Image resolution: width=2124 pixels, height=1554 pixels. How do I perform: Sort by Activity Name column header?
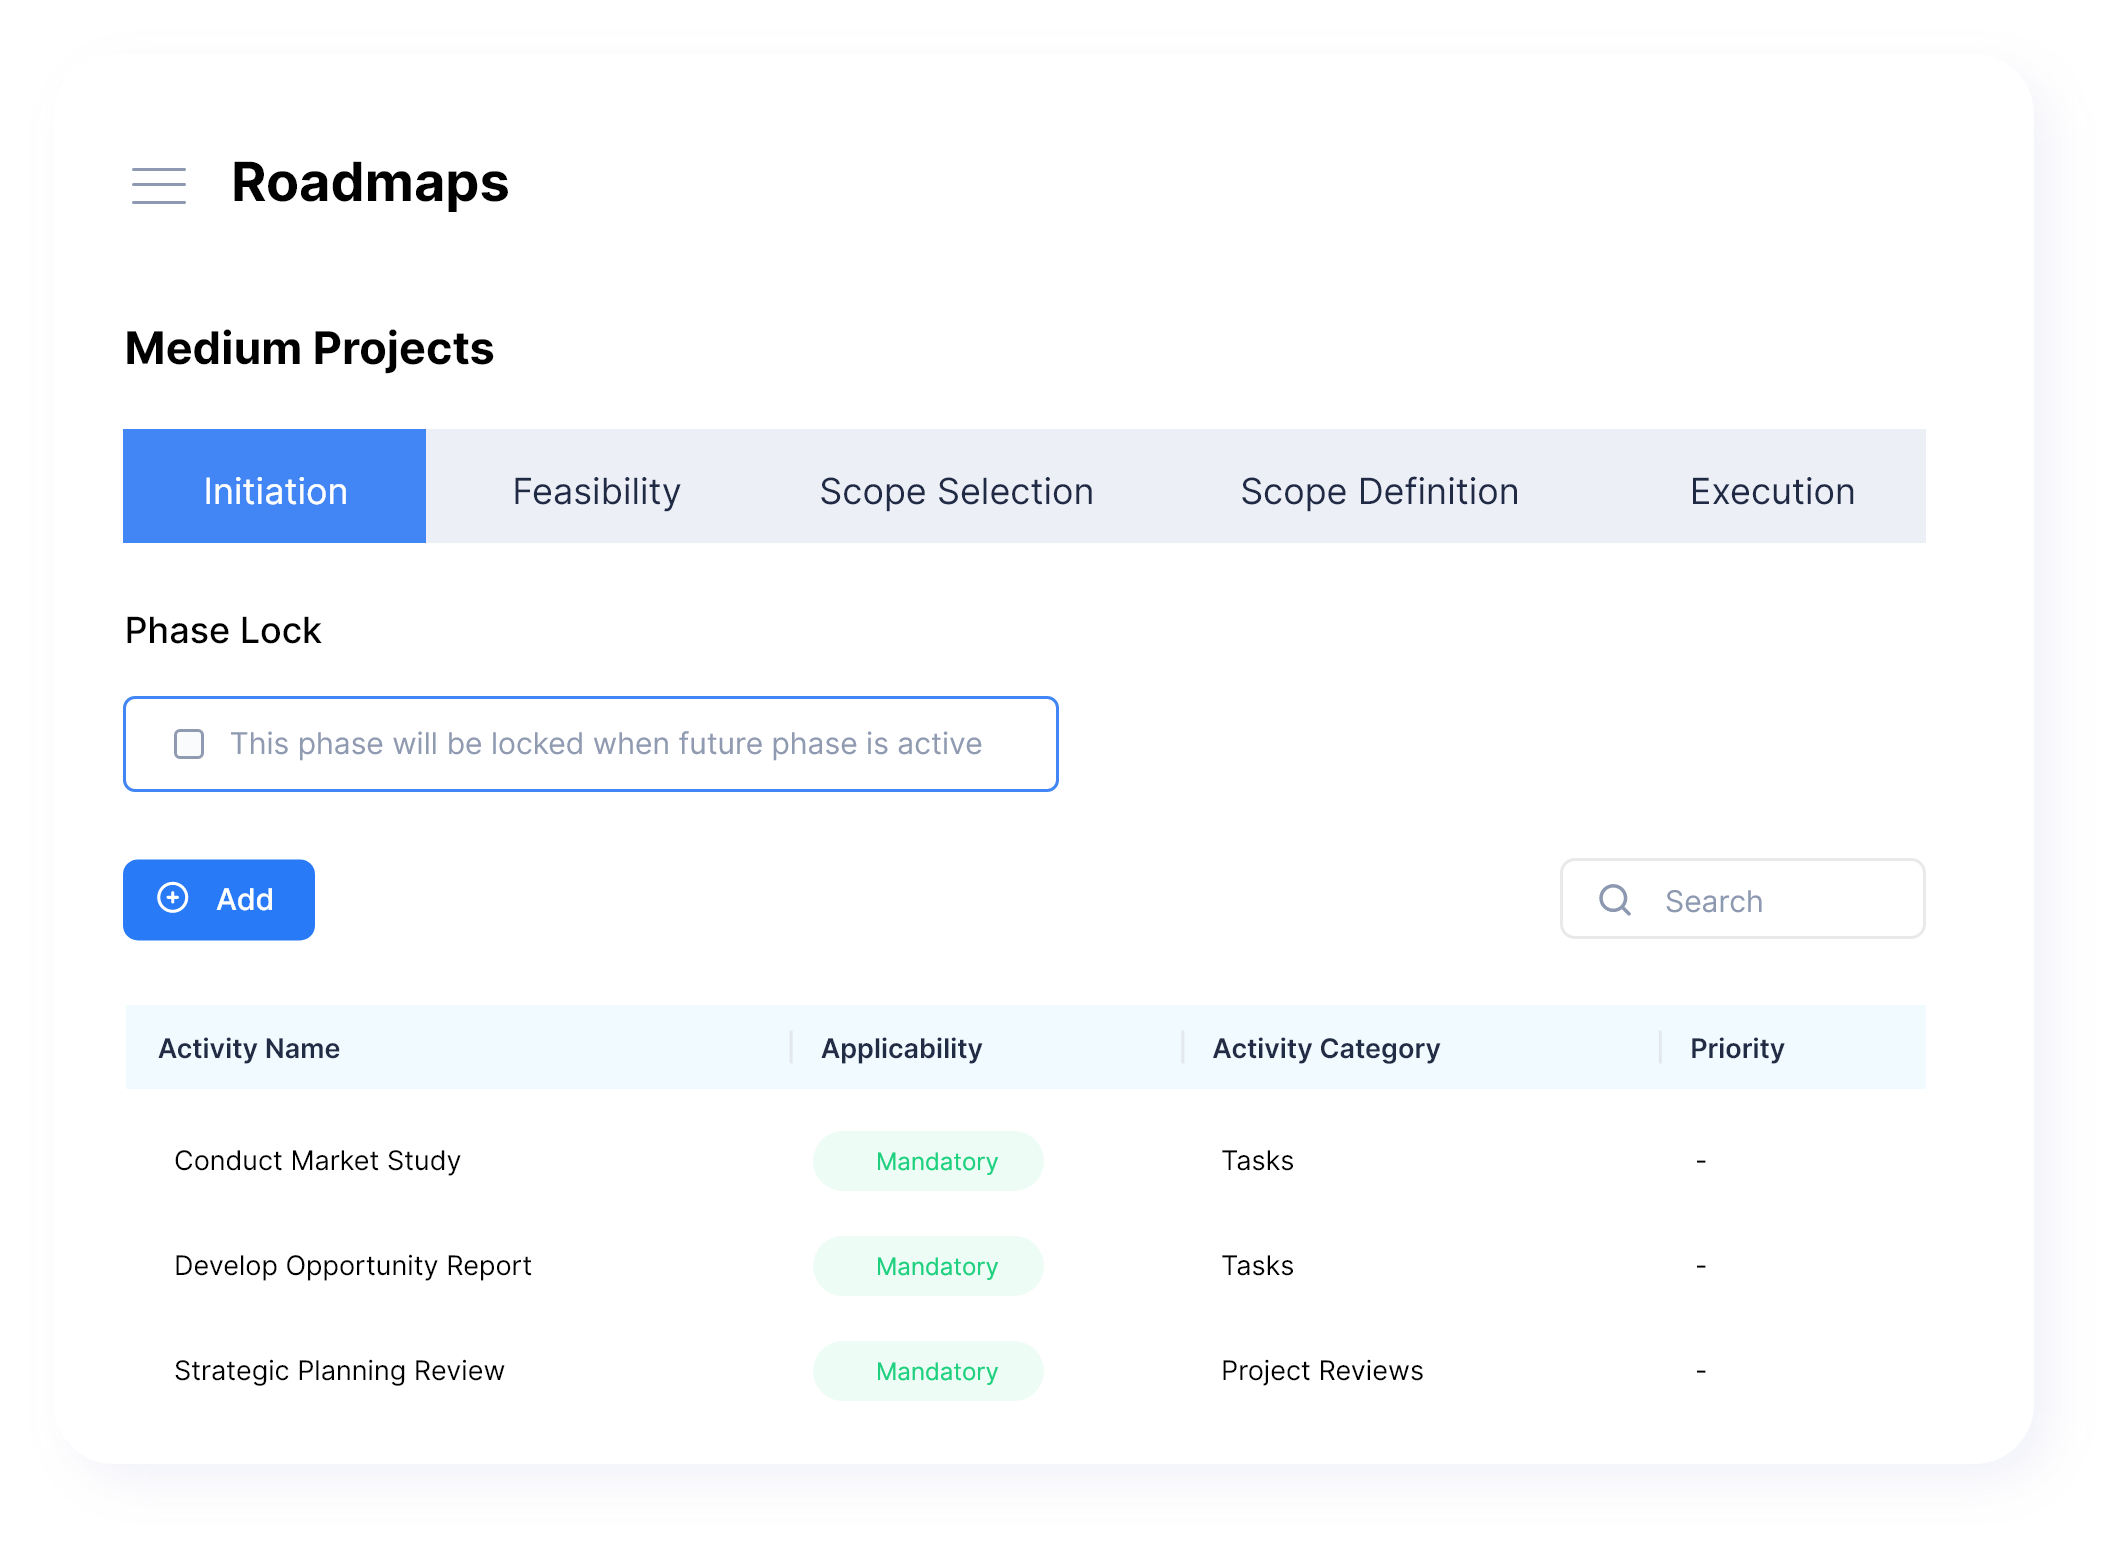249,1048
